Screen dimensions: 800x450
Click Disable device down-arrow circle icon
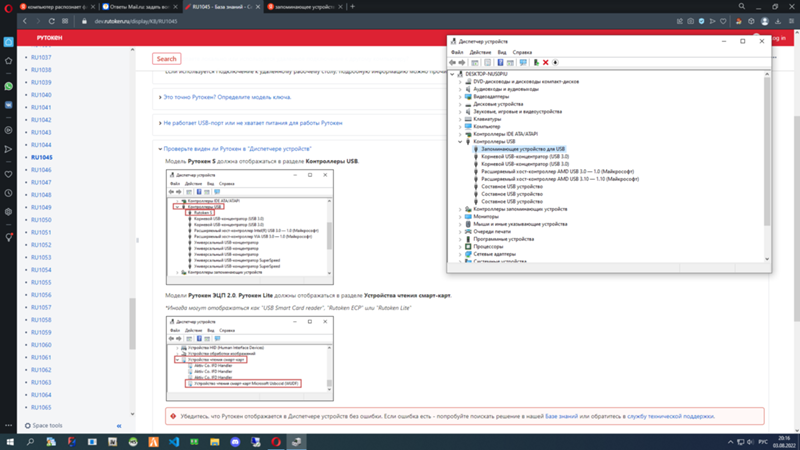555,62
